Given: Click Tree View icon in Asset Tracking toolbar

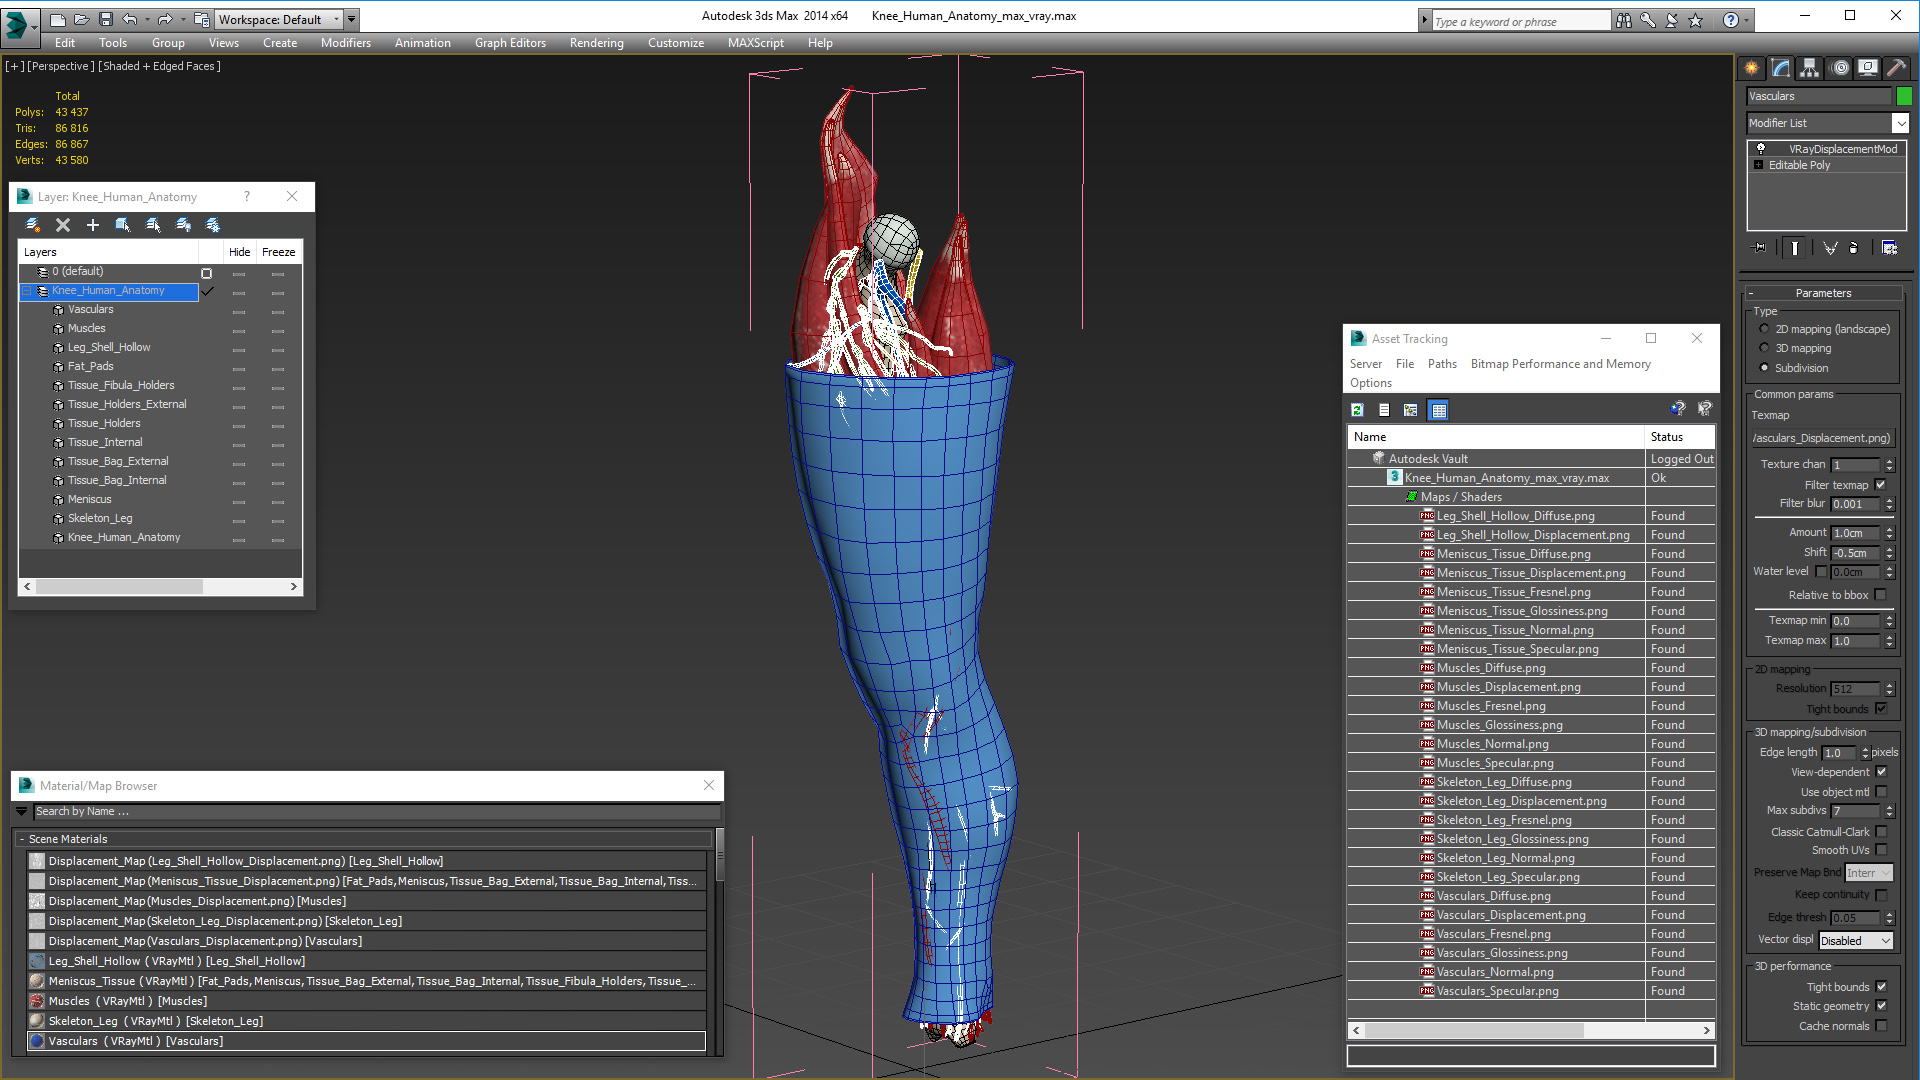Looking at the screenshot, I should point(1411,410).
